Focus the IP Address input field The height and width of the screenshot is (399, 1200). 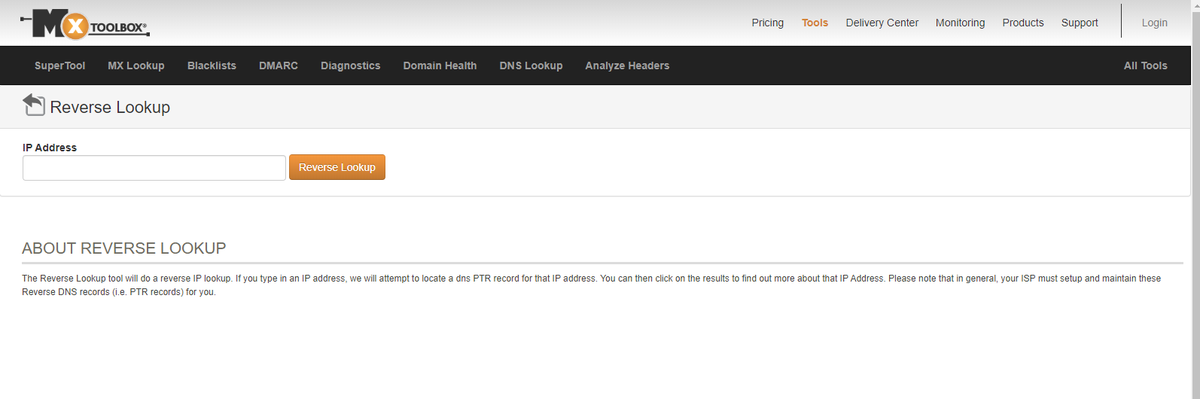pyautogui.click(x=154, y=168)
